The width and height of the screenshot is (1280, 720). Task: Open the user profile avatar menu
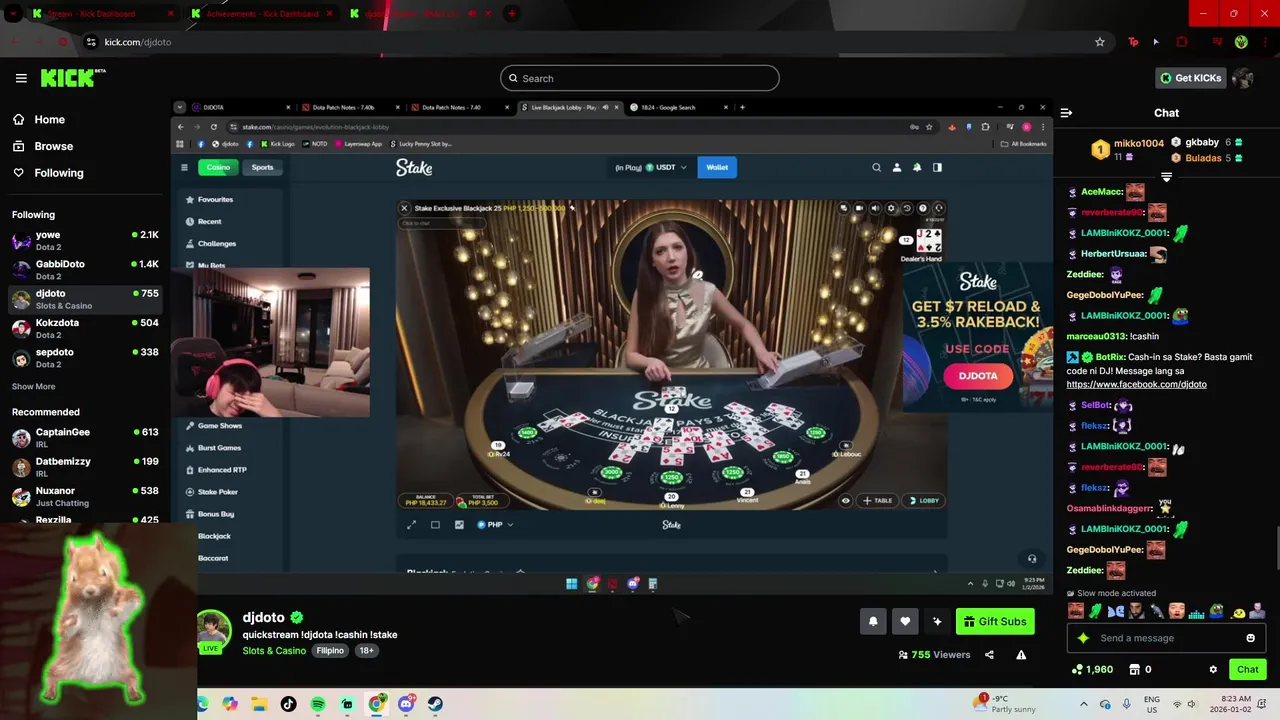[x=1243, y=78]
